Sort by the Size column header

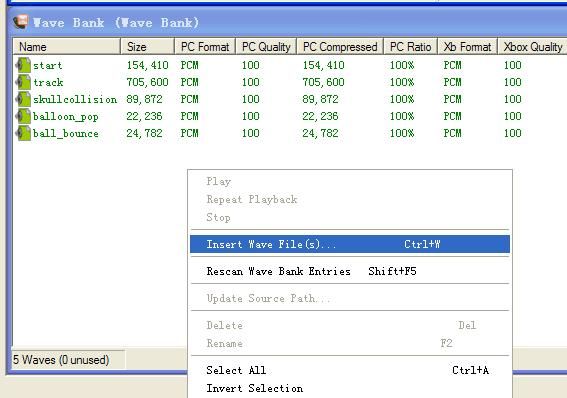pos(148,47)
